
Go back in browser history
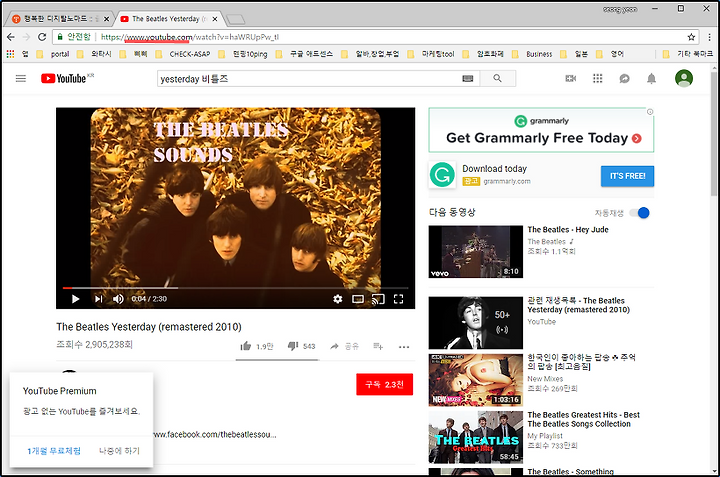[x=11, y=37]
